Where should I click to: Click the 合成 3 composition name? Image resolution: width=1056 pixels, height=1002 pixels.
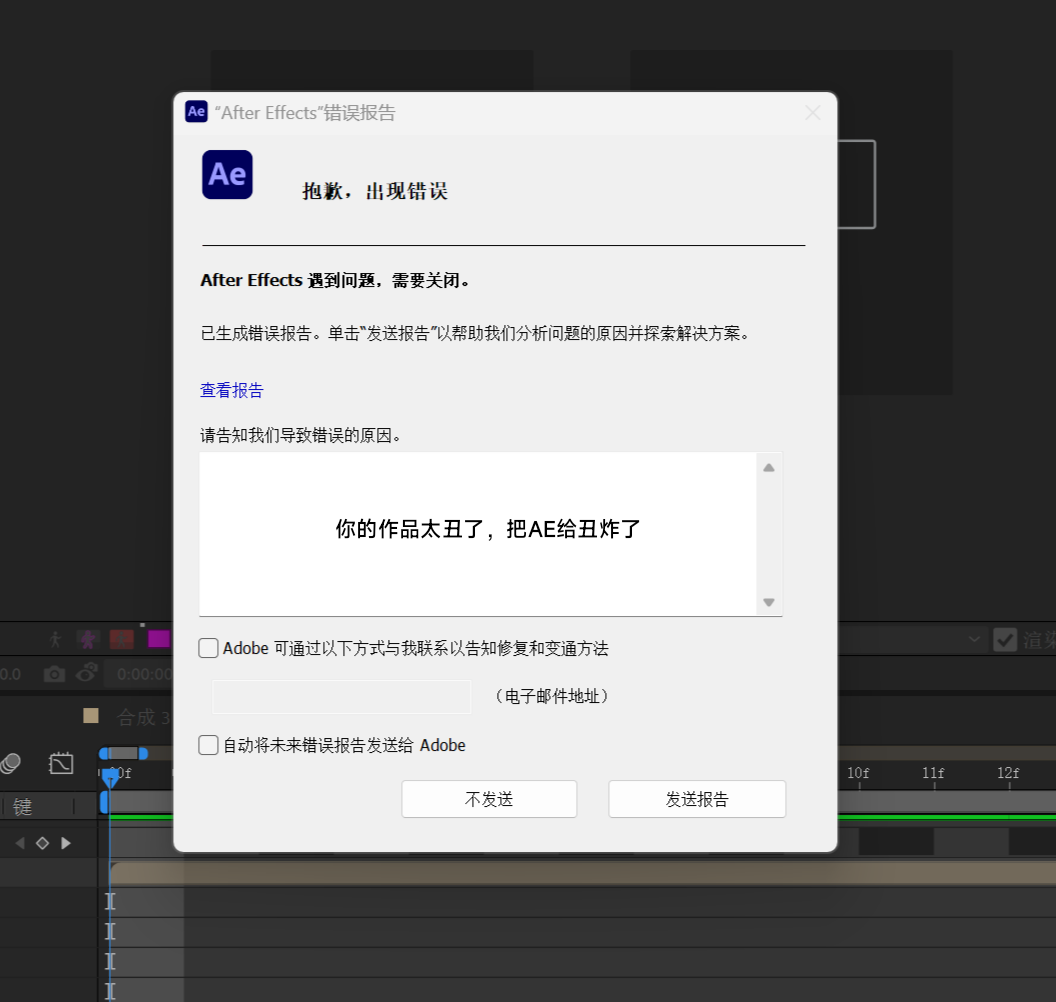(143, 717)
